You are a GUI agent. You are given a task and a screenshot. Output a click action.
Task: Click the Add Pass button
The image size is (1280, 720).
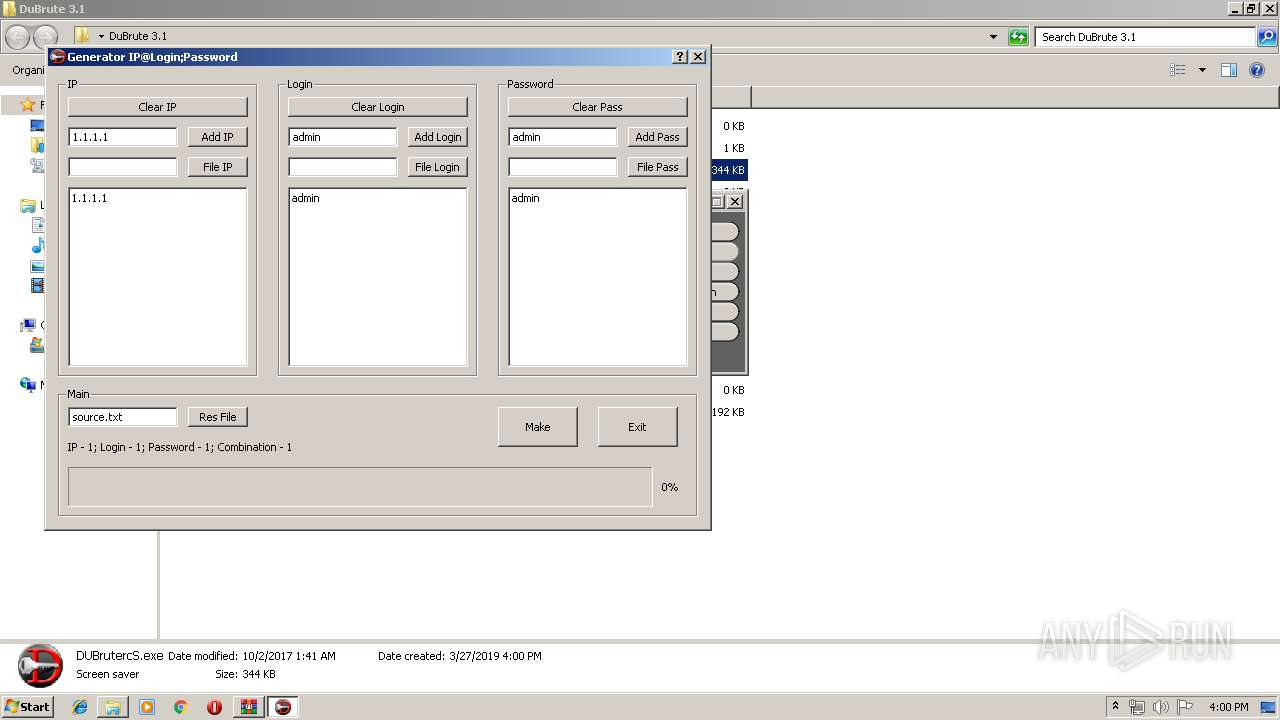[x=658, y=137]
